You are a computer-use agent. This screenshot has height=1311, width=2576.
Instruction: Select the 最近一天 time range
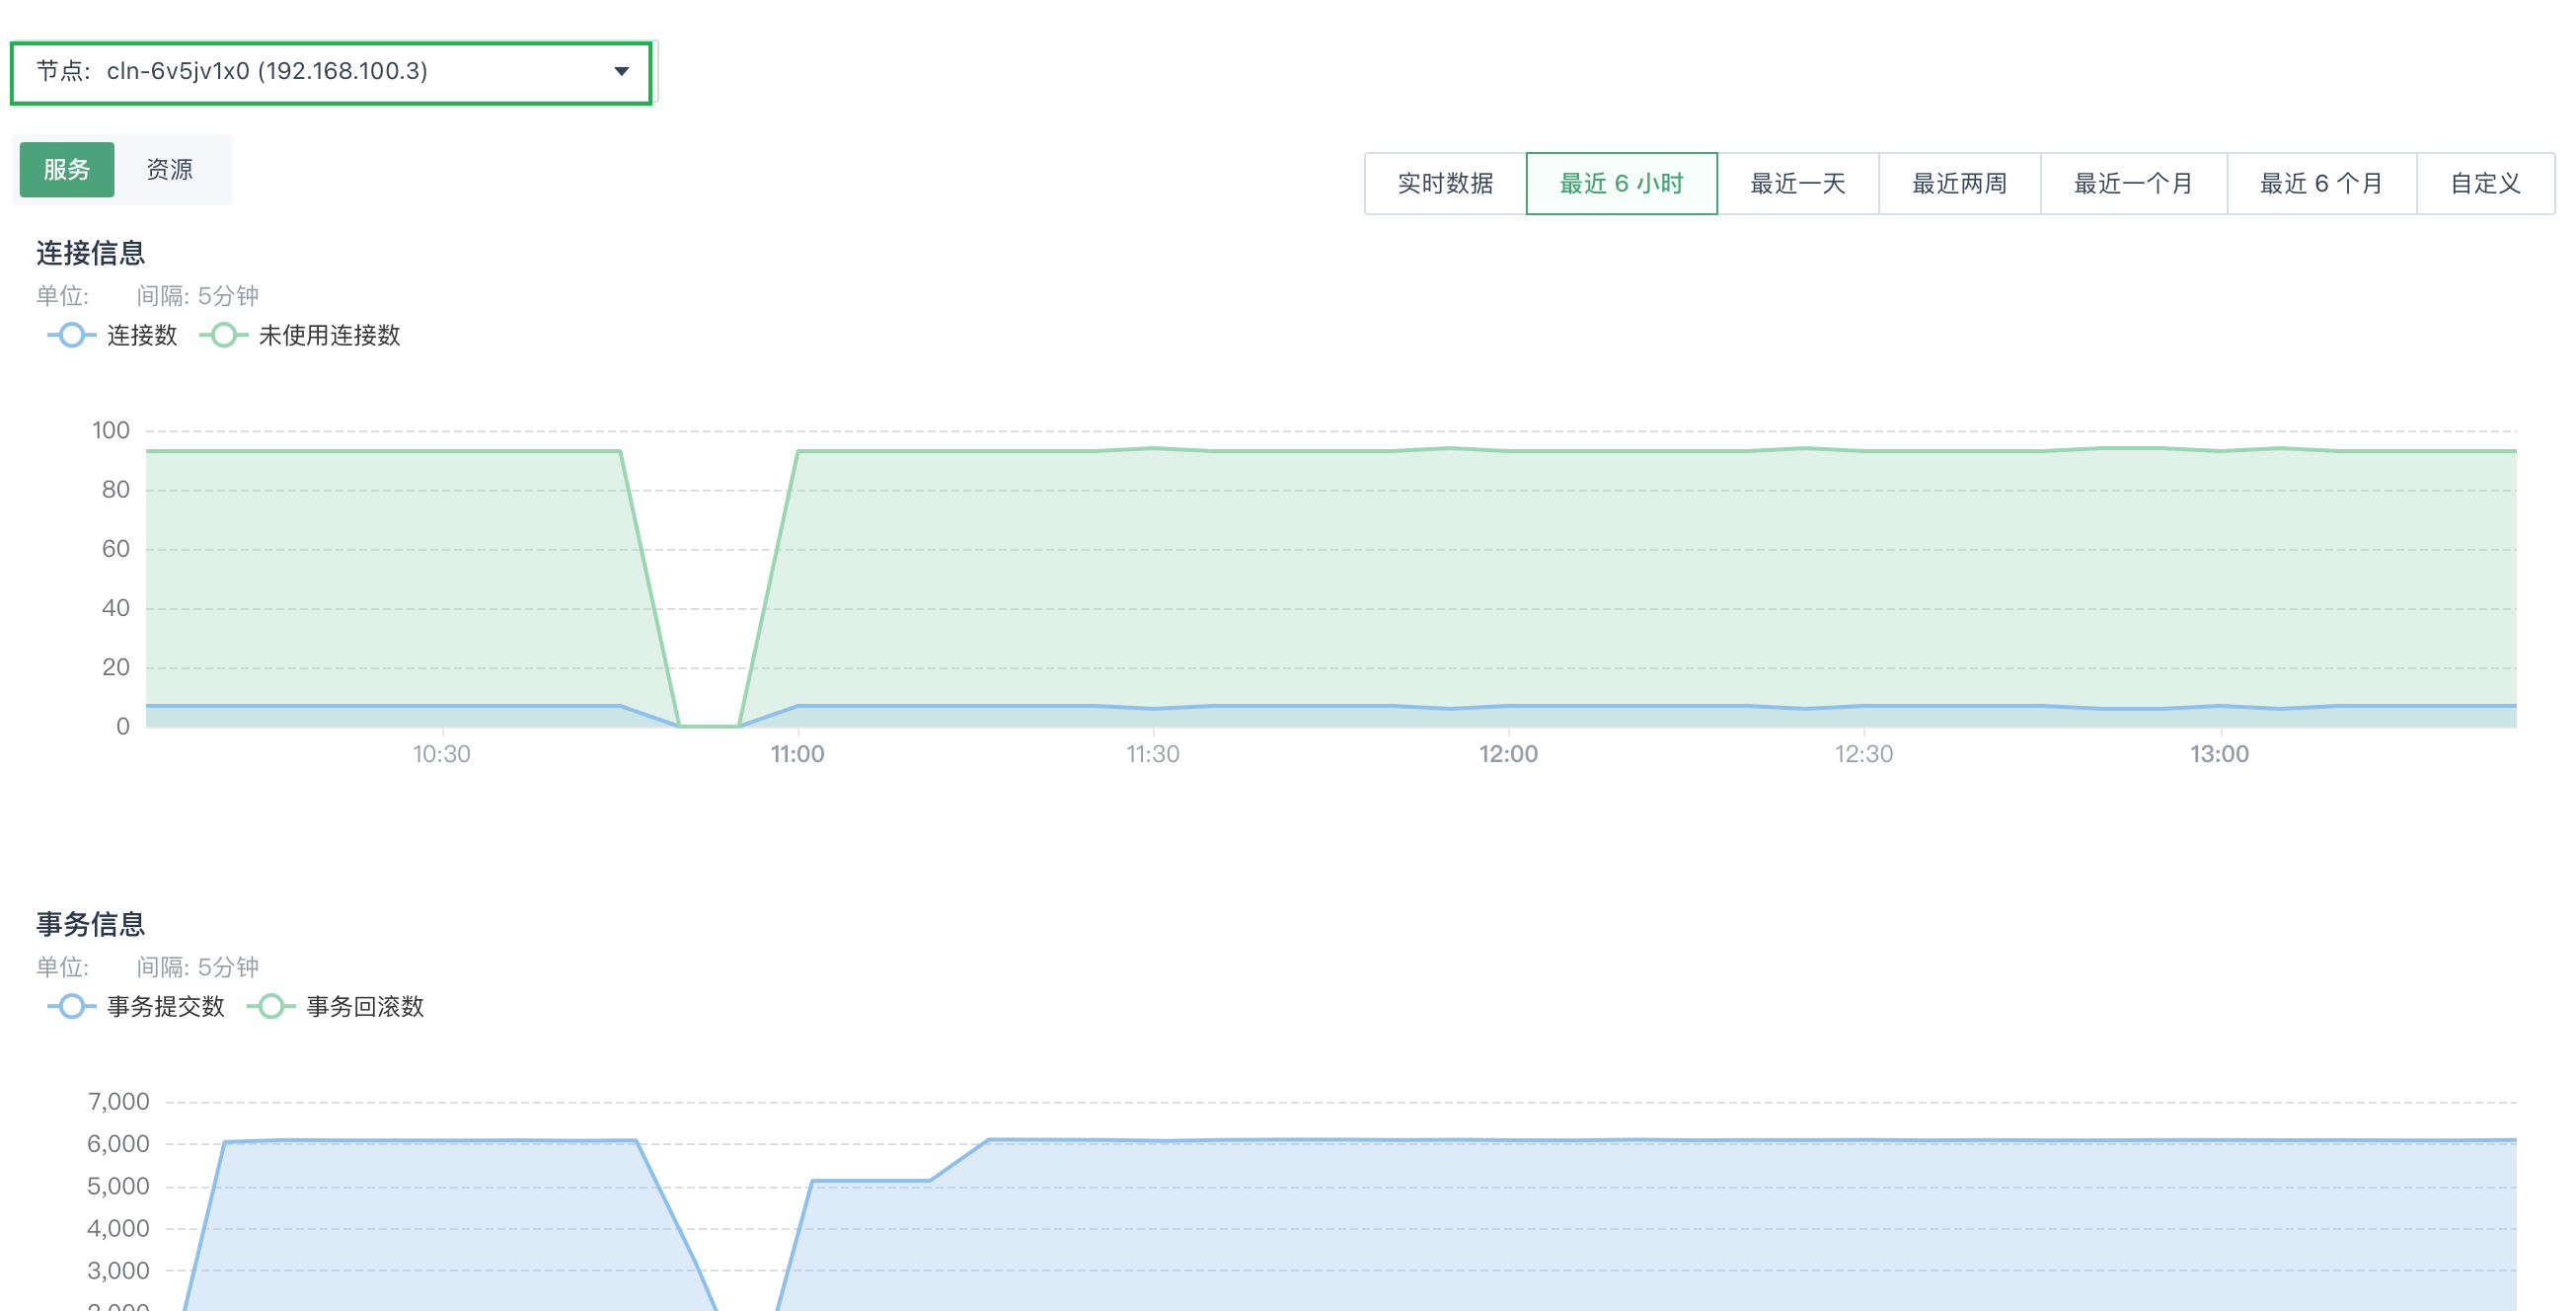(x=1797, y=183)
